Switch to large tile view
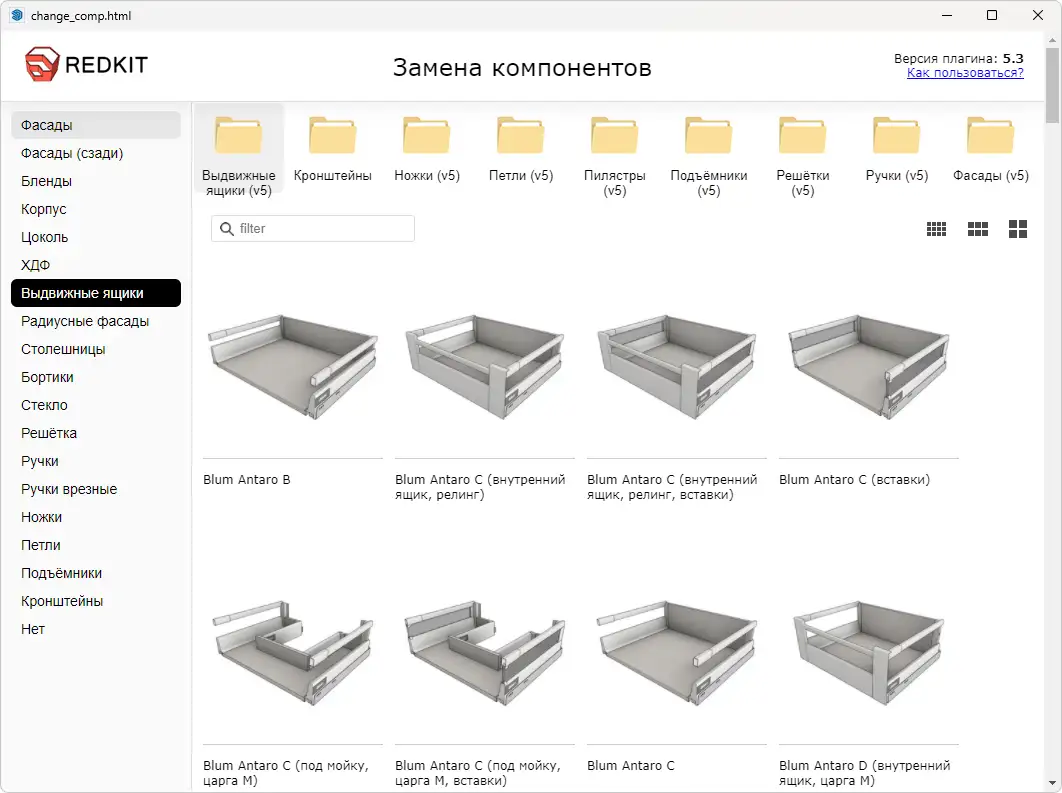Viewport: 1062px width, 793px height. 1017,228
